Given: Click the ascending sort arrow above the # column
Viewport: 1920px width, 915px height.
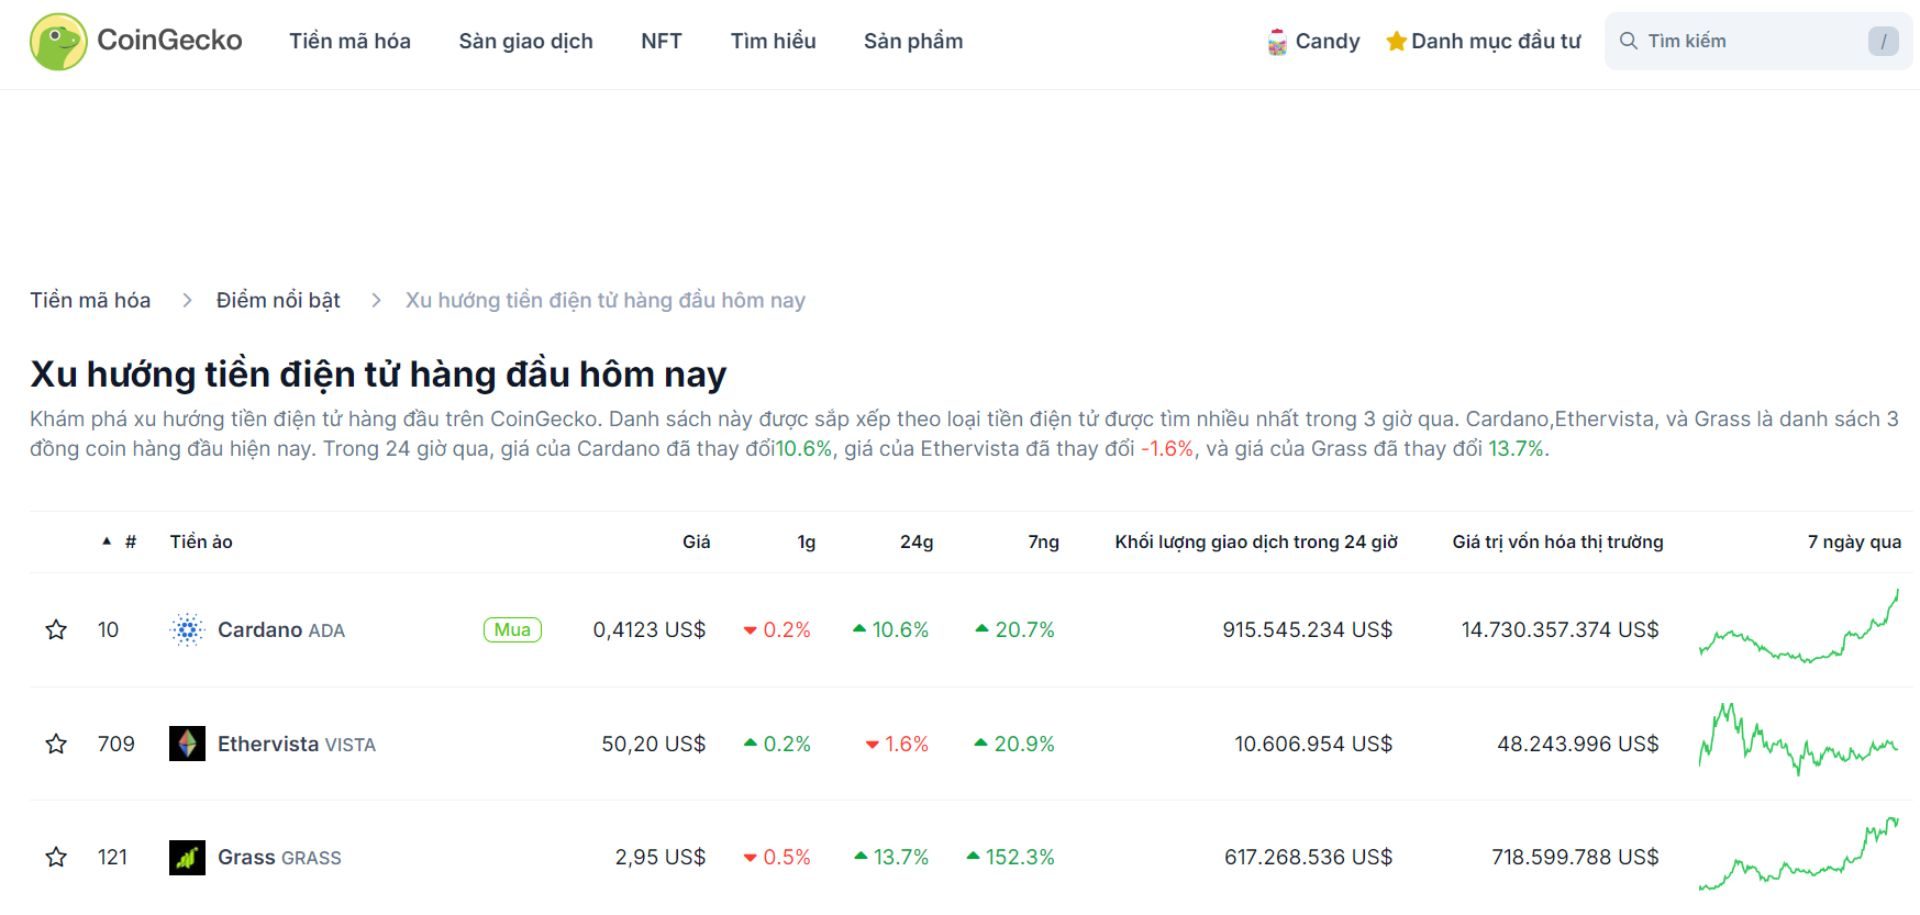Looking at the screenshot, I should (106, 541).
